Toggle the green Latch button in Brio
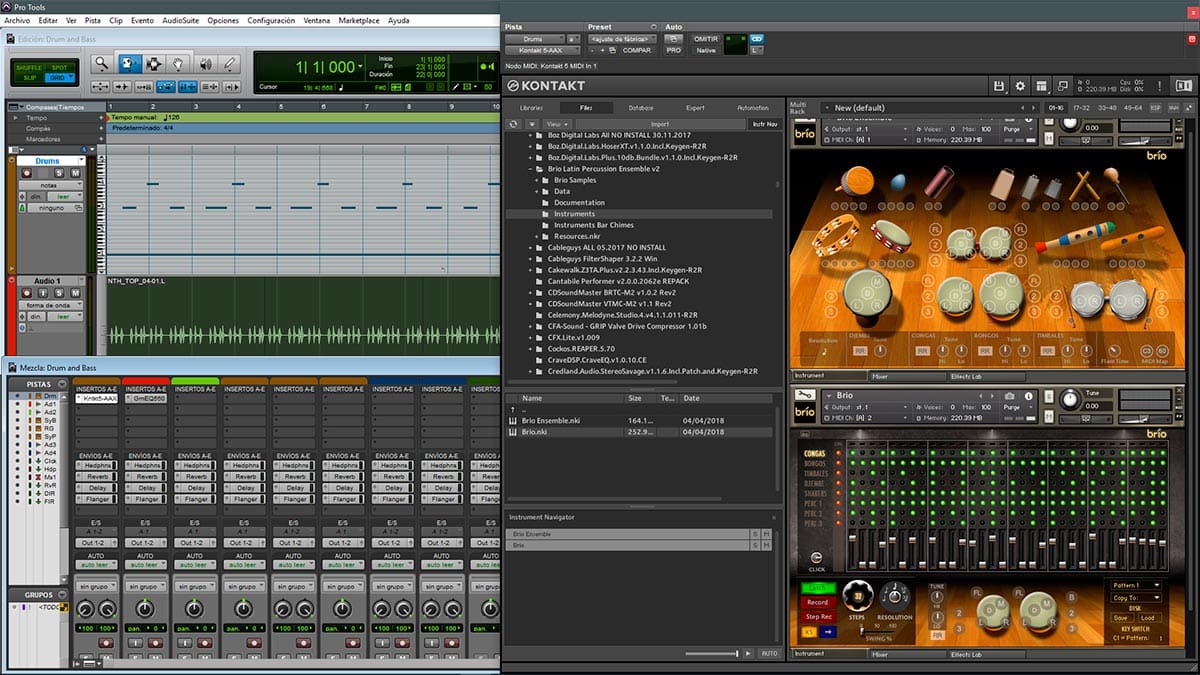1200x675 pixels. (x=817, y=588)
